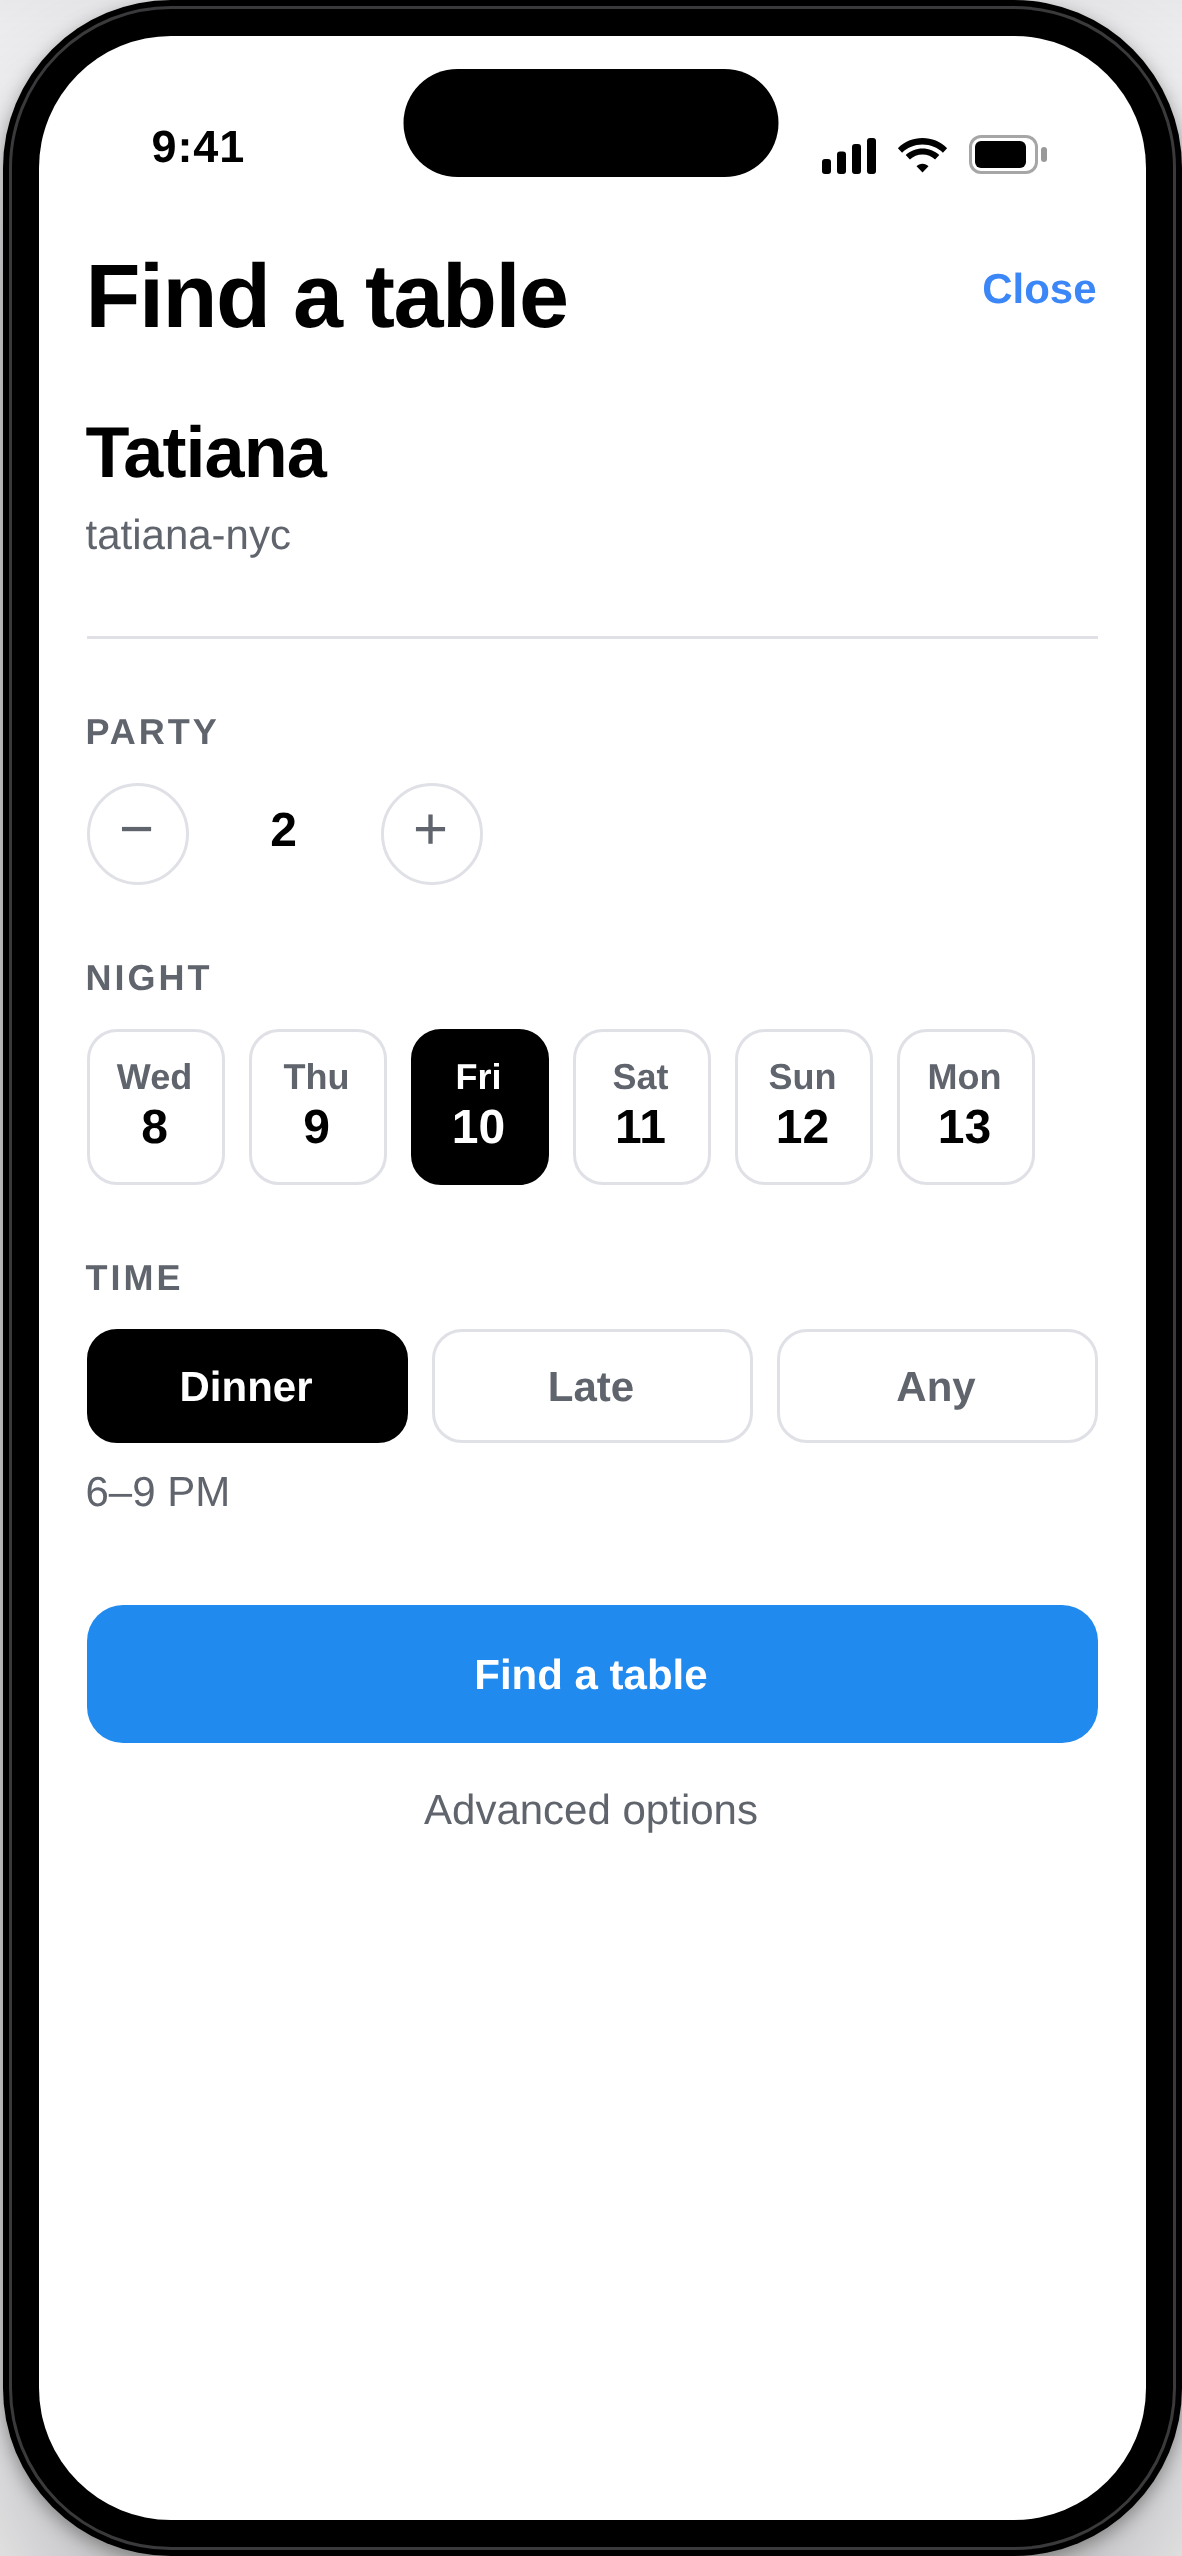Switch to the Late time option

coord(592,1386)
